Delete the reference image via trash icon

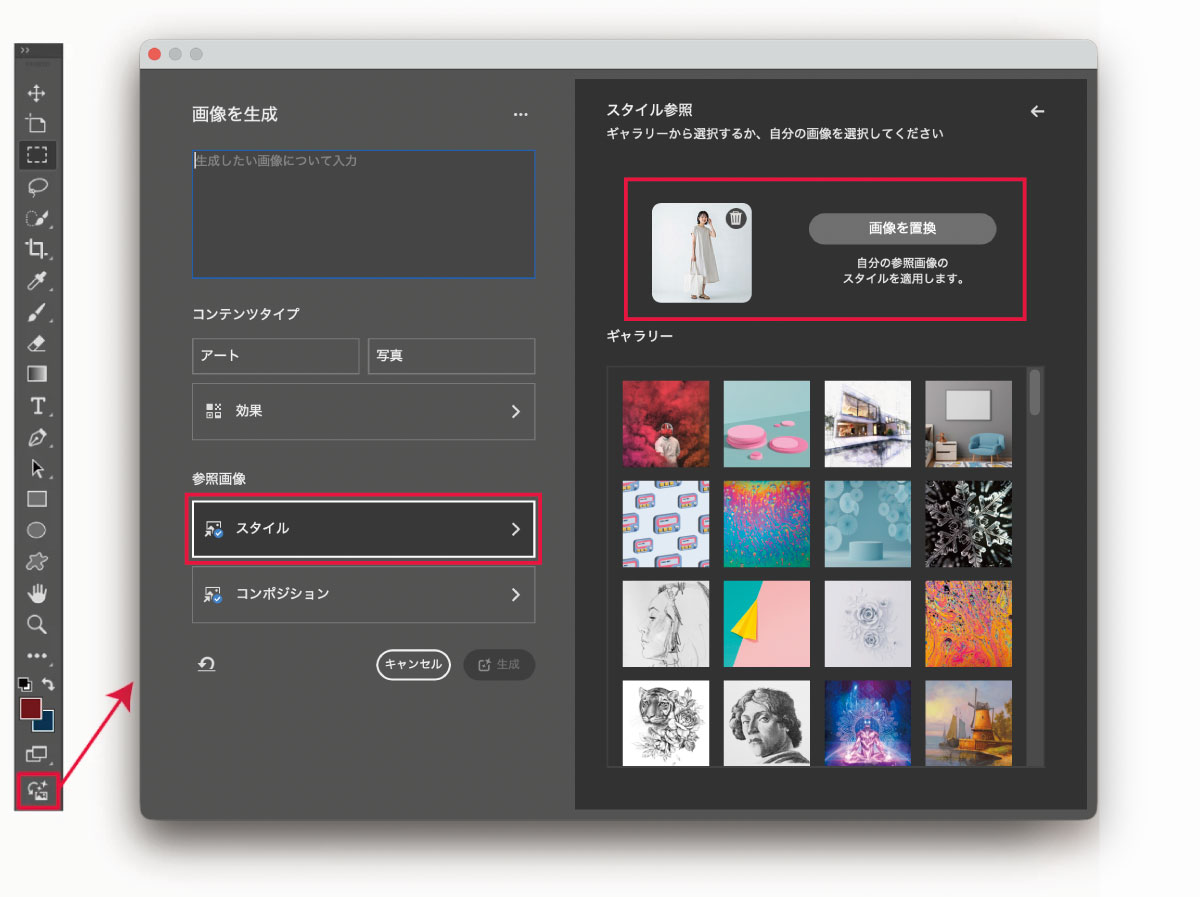tap(735, 218)
